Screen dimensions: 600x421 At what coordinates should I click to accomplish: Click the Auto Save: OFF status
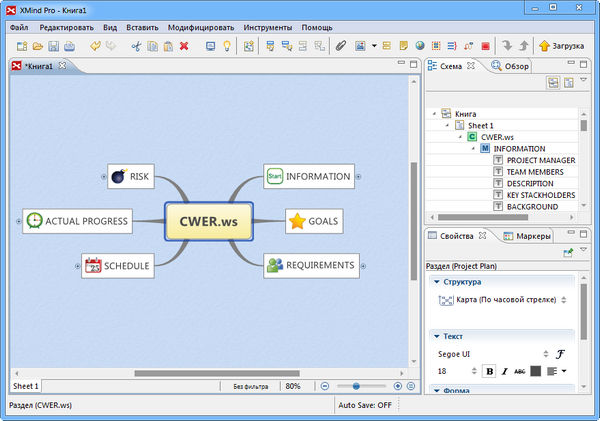[365, 407]
